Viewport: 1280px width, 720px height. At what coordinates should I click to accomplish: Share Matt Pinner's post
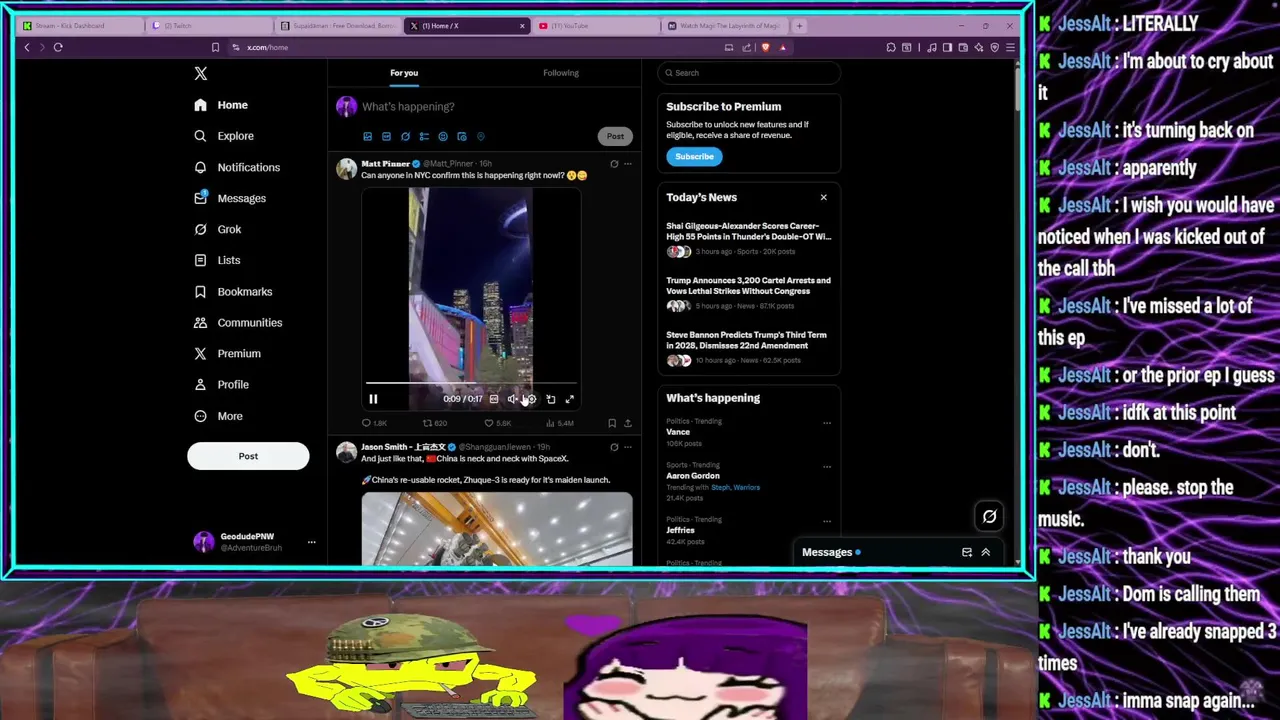[x=628, y=423]
